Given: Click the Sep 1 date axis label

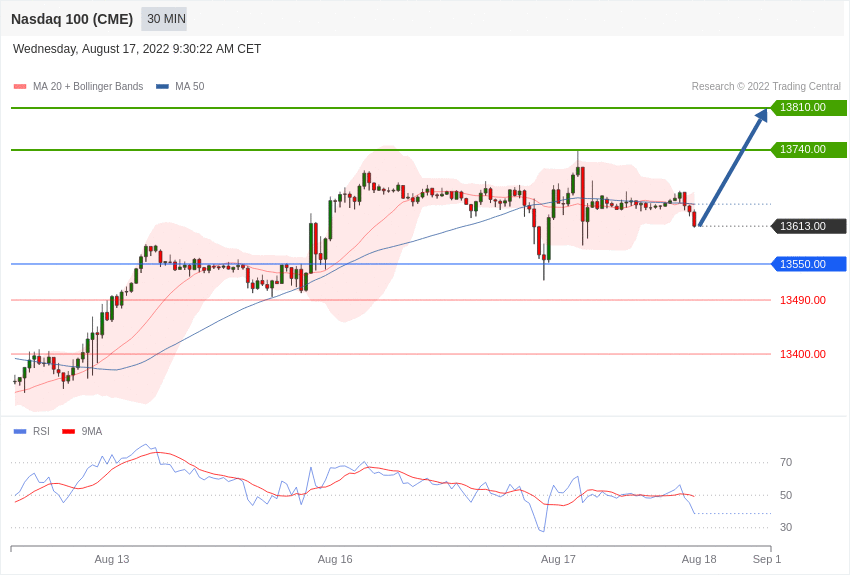Looking at the screenshot, I should pyautogui.click(x=767, y=559).
